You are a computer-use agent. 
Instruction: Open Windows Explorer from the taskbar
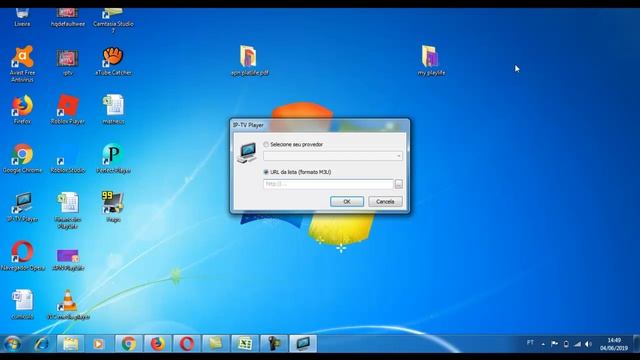[x=70, y=344]
